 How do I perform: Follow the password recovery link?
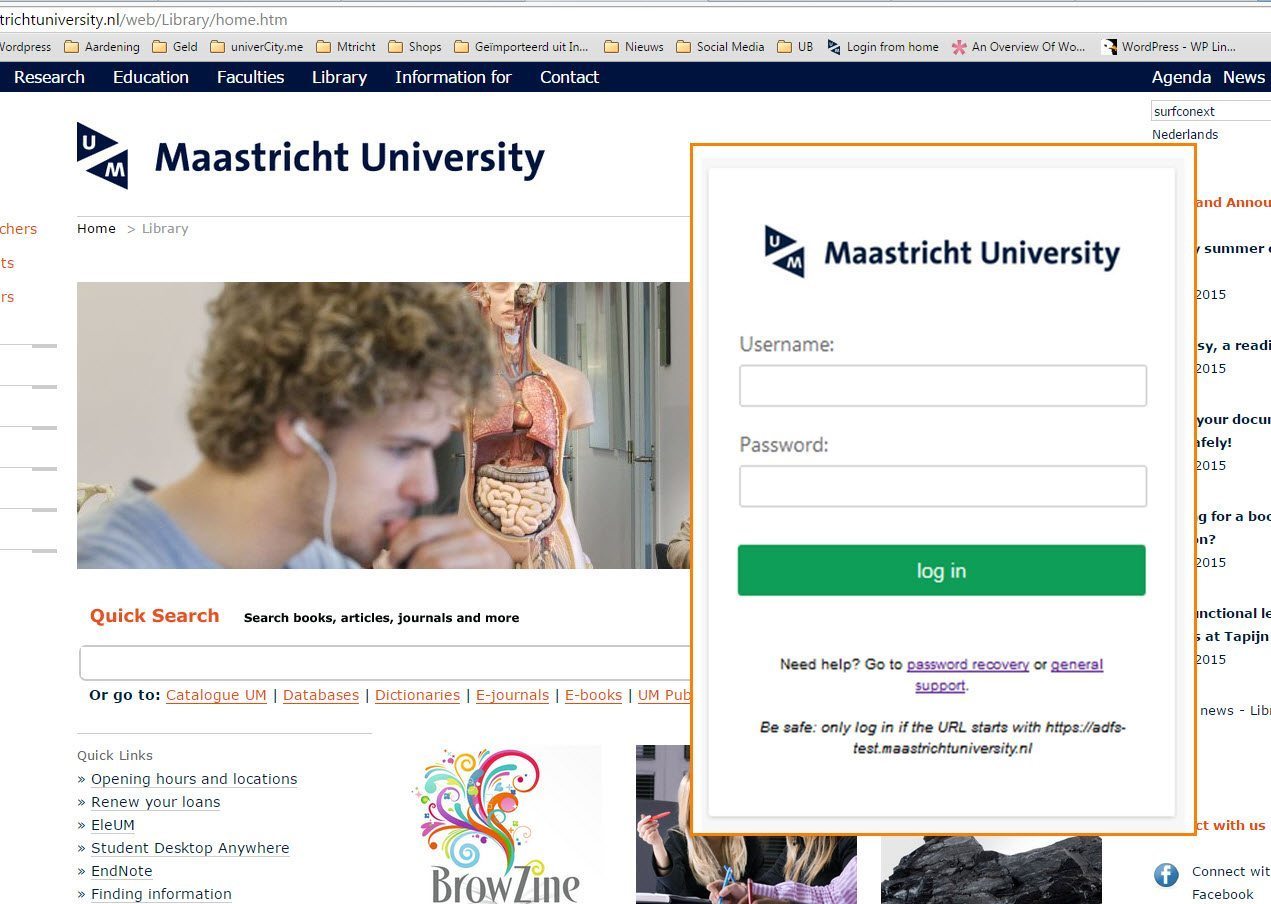click(x=968, y=664)
